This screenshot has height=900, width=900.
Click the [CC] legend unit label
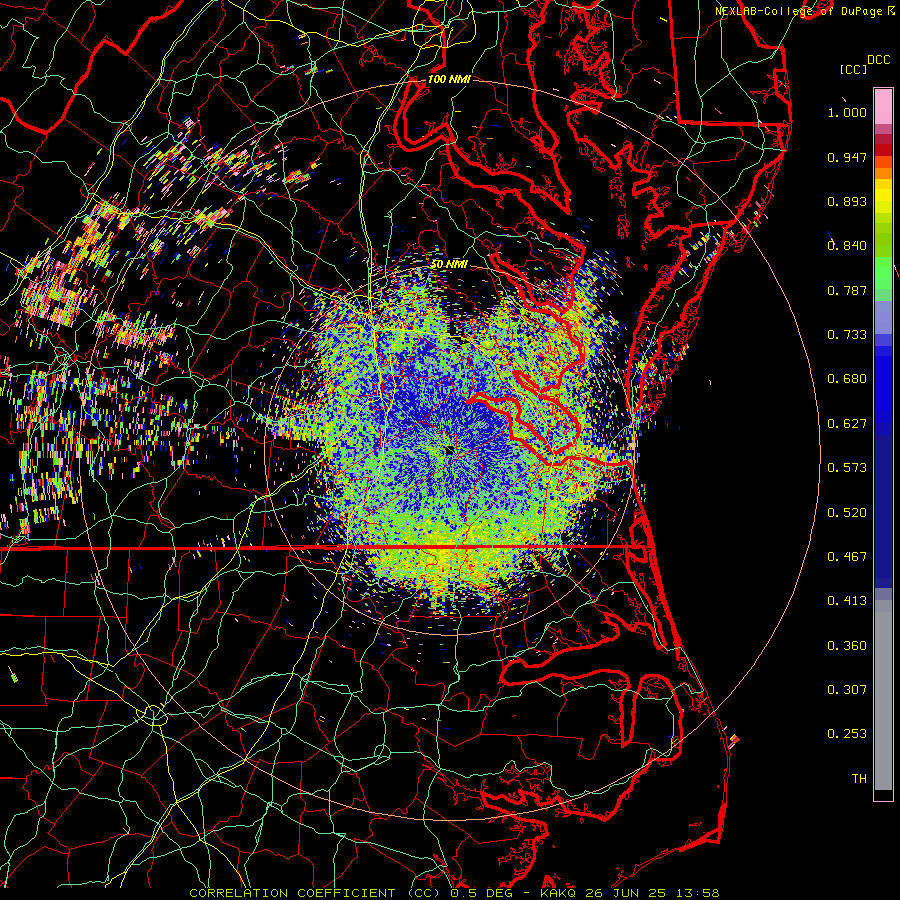853,69
